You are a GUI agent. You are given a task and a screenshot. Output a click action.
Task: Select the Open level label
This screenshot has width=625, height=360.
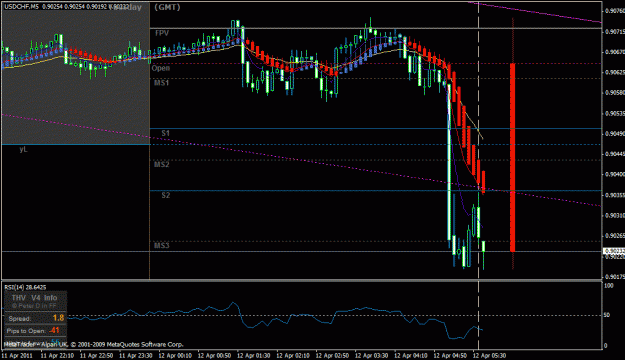pos(161,68)
